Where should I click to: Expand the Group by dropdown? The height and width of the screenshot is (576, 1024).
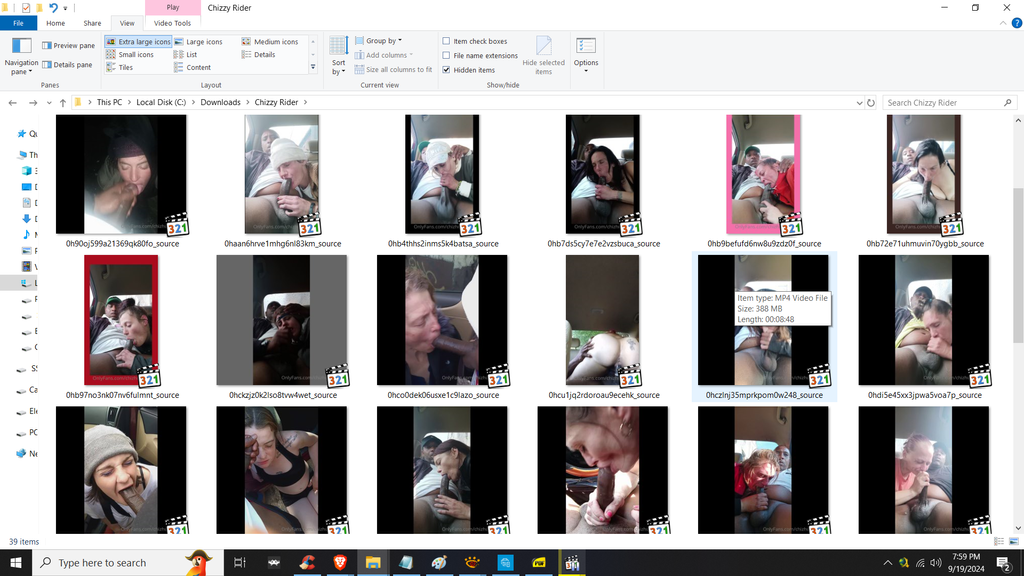click(x=383, y=41)
